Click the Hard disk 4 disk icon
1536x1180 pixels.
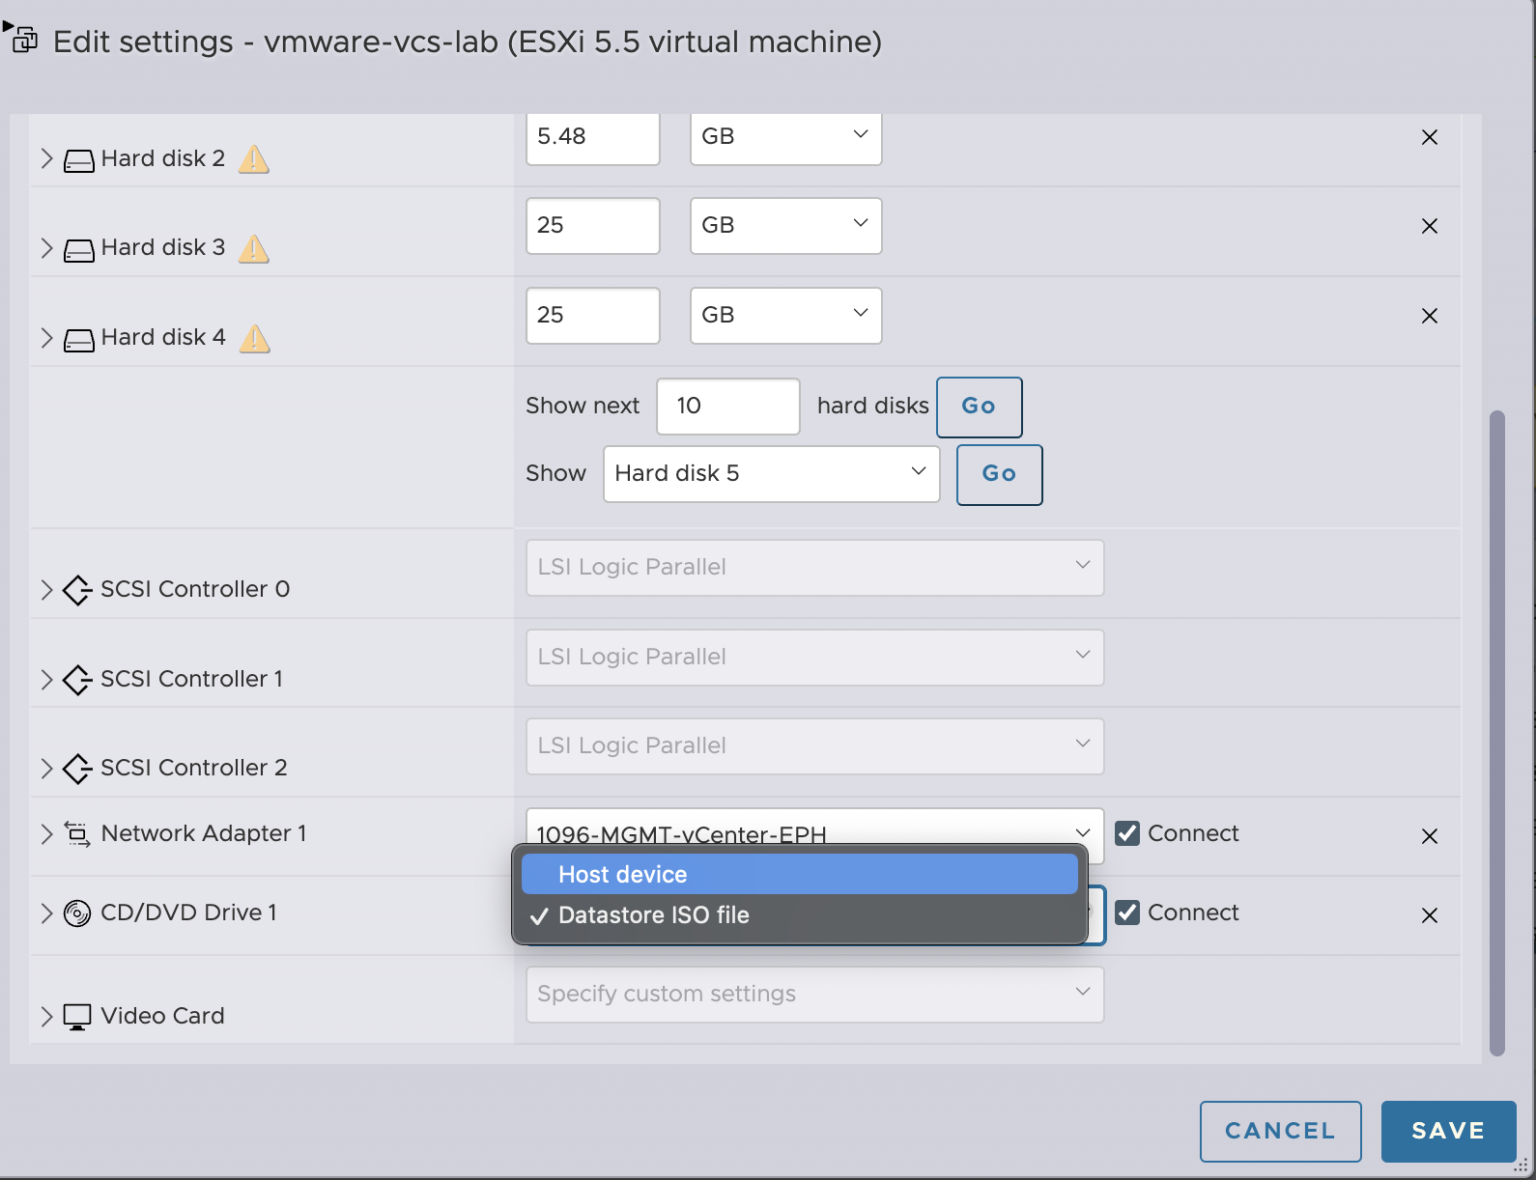(x=77, y=338)
